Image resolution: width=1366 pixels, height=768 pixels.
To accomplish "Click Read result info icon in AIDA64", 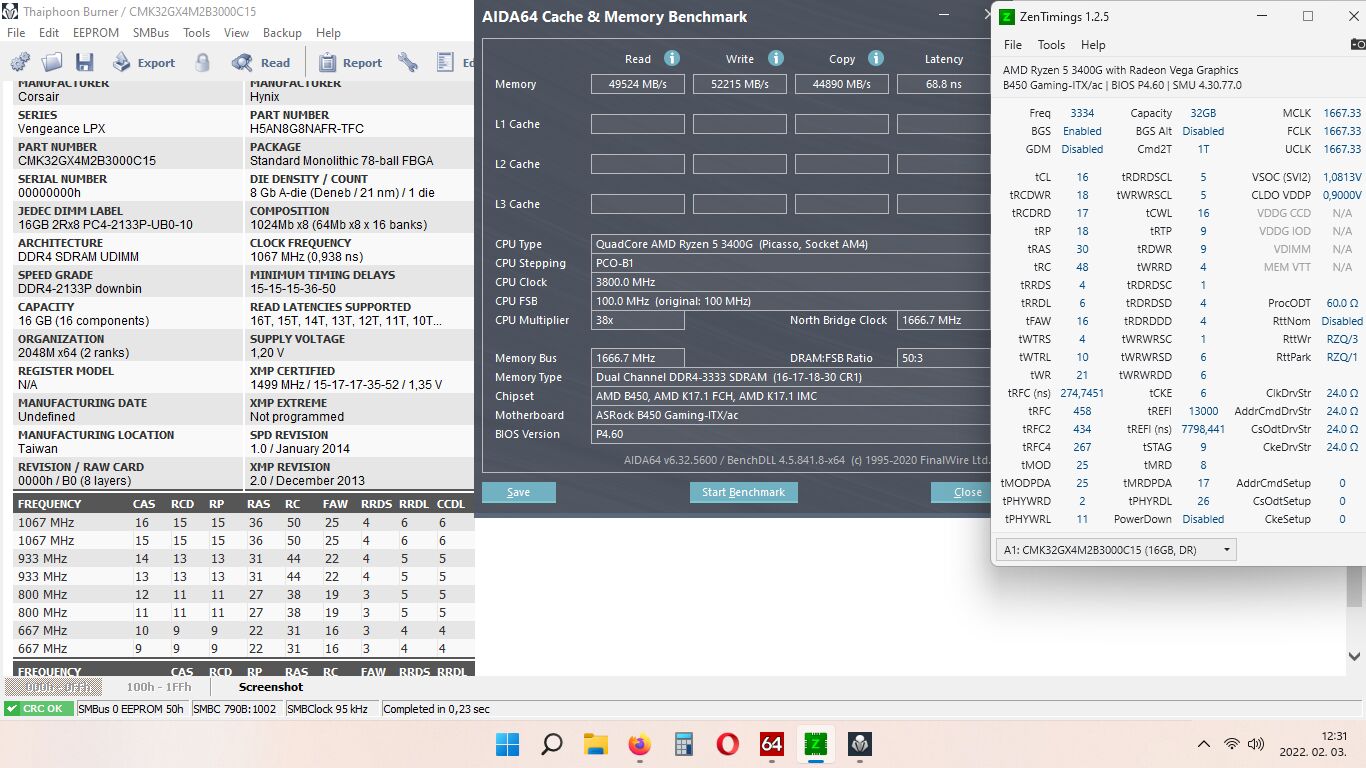I will pyautogui.click(x=672, y=58).
